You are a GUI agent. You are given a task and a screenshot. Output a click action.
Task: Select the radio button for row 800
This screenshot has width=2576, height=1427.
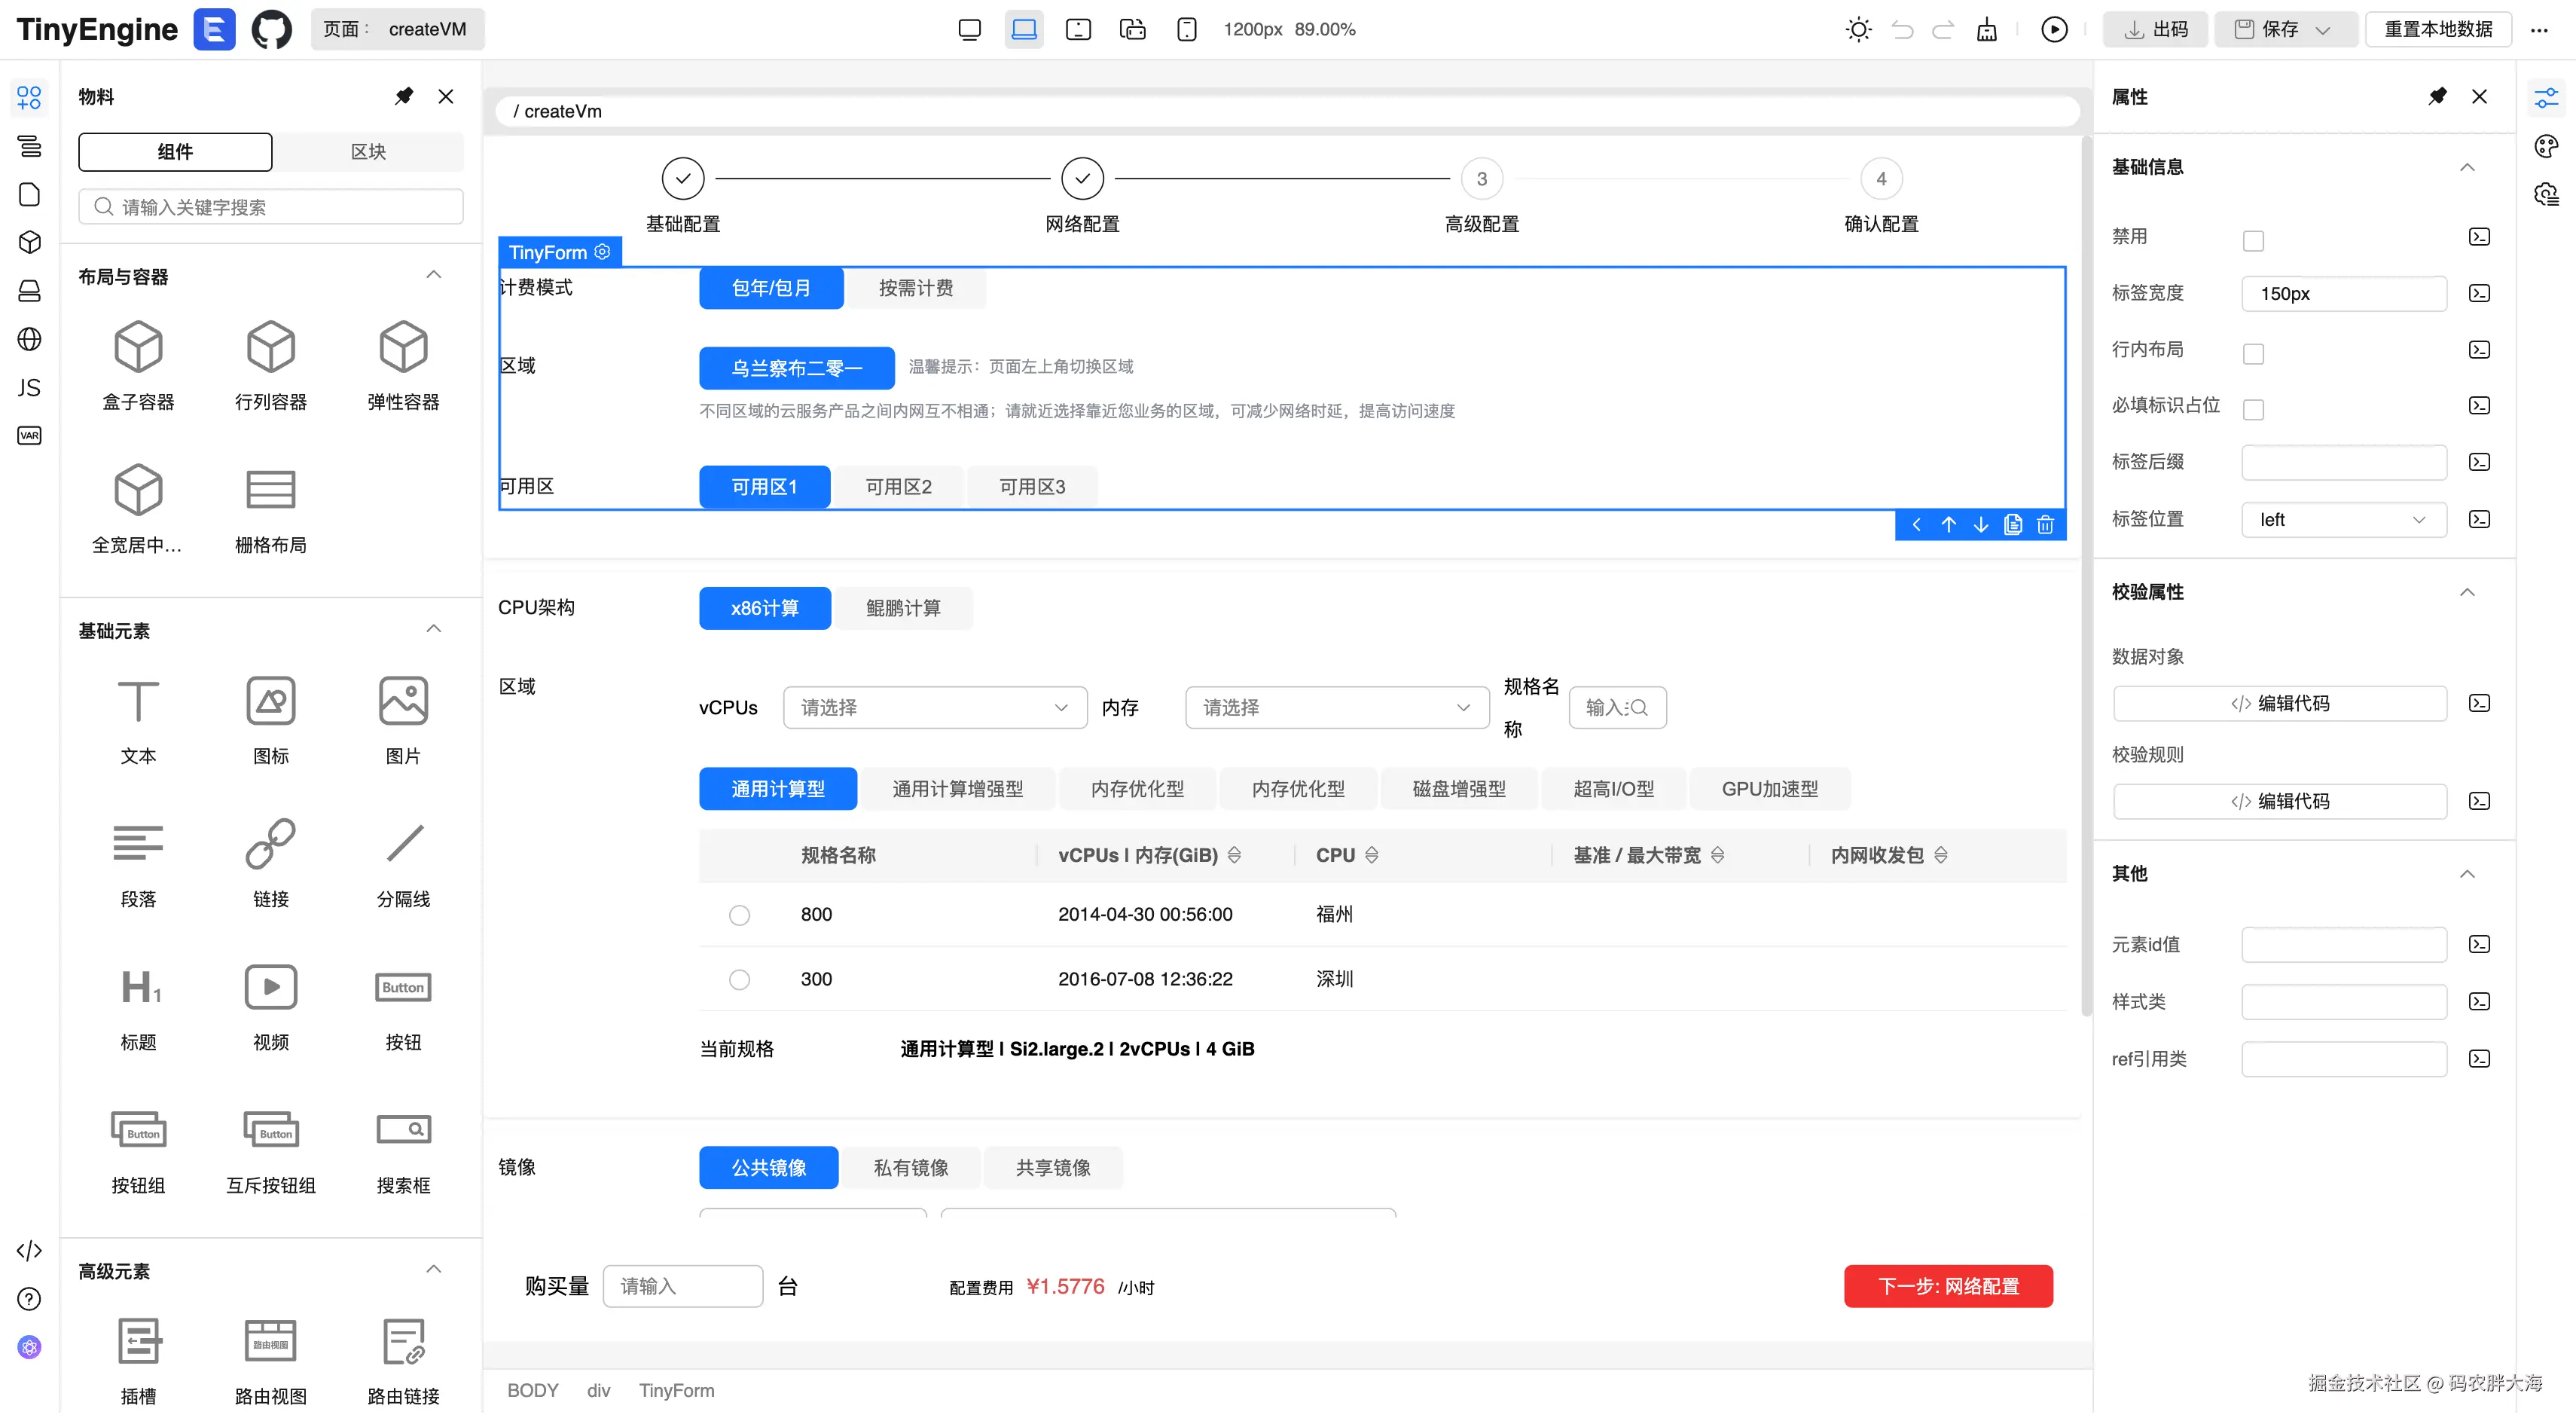(739, 915)
